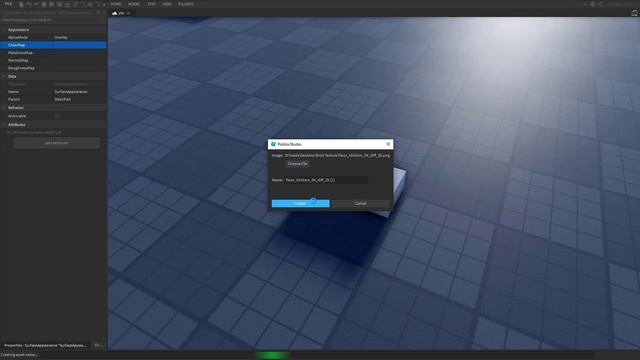The height and width of the screenshot is (360, 640).
Task: Select the RoughnessMap property row
Action: tap(53, 68)
